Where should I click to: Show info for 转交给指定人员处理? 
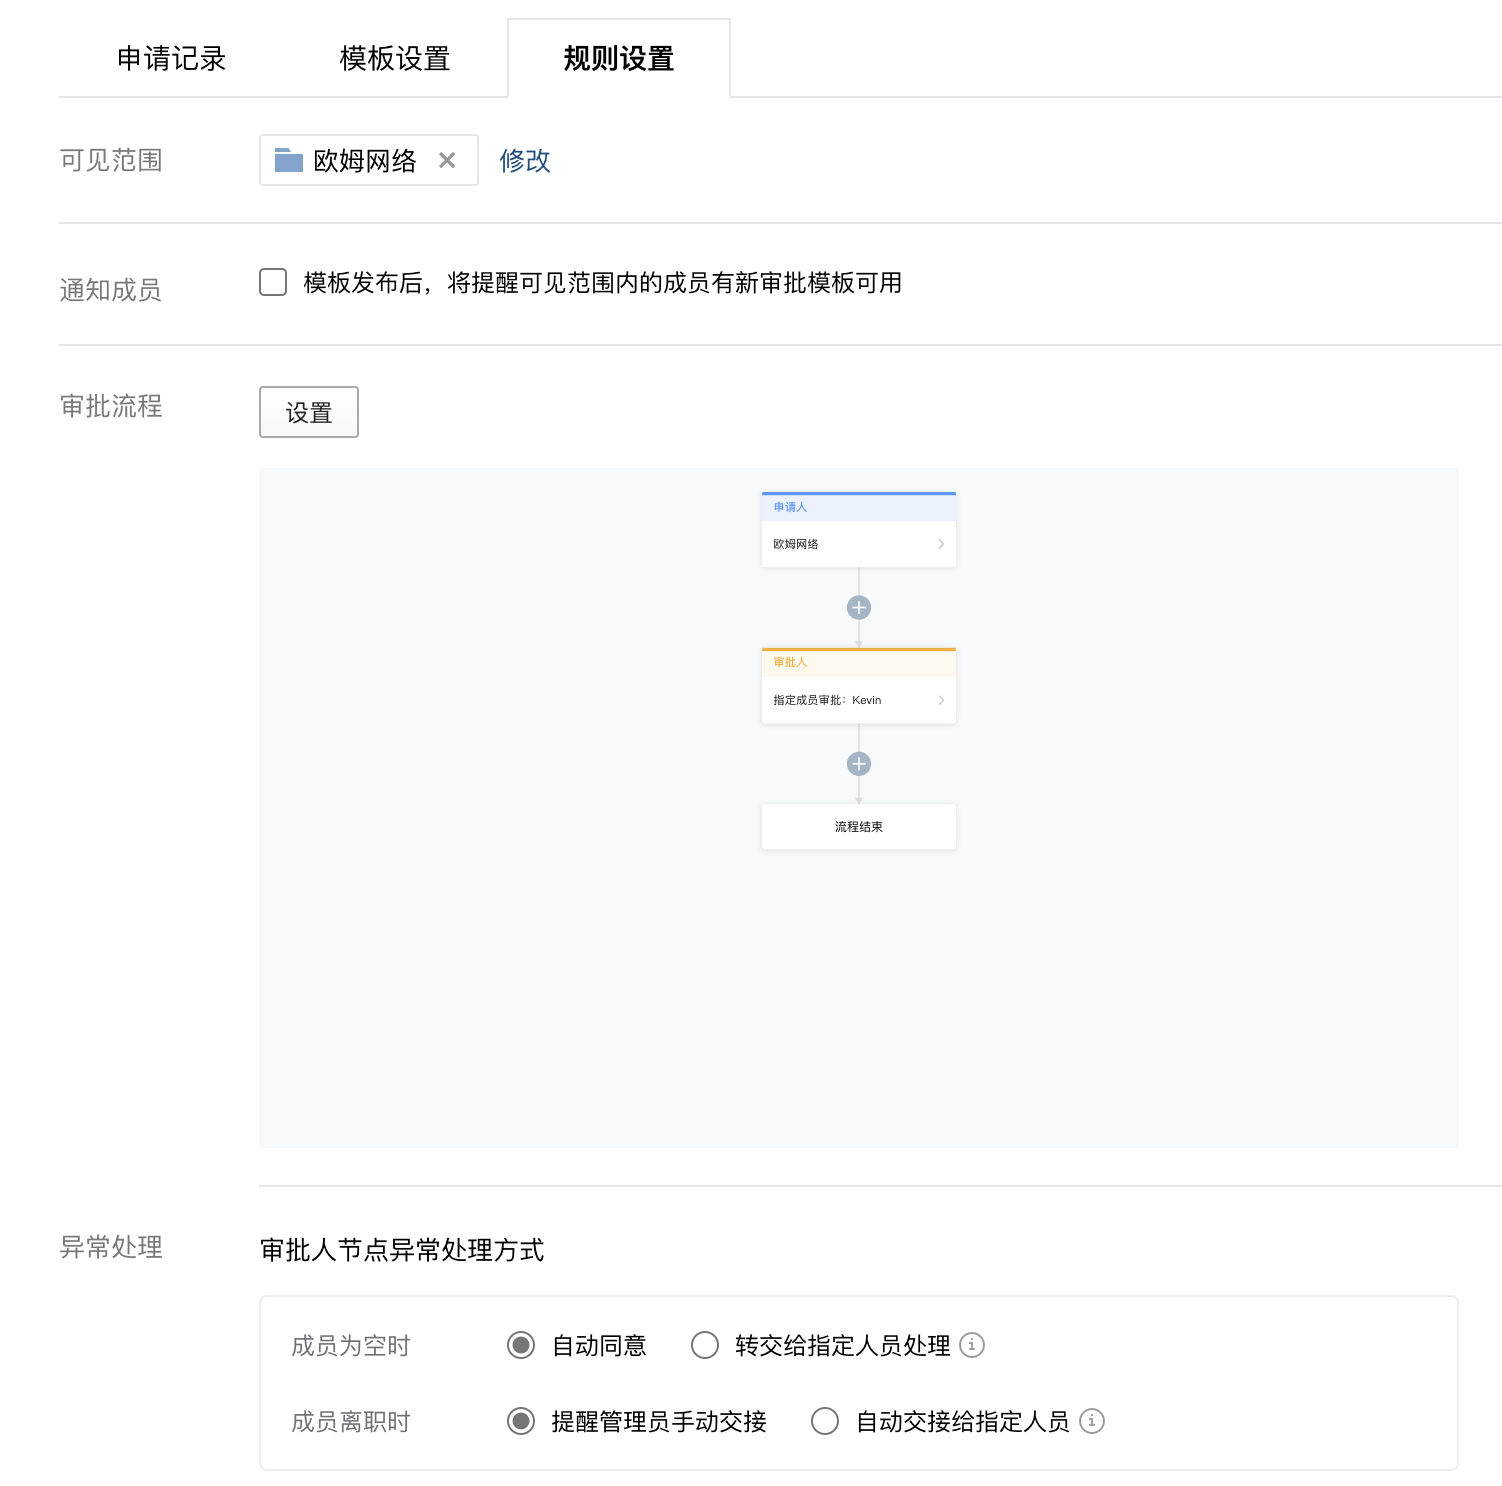pyautogui.click(x=972, y=1345)
